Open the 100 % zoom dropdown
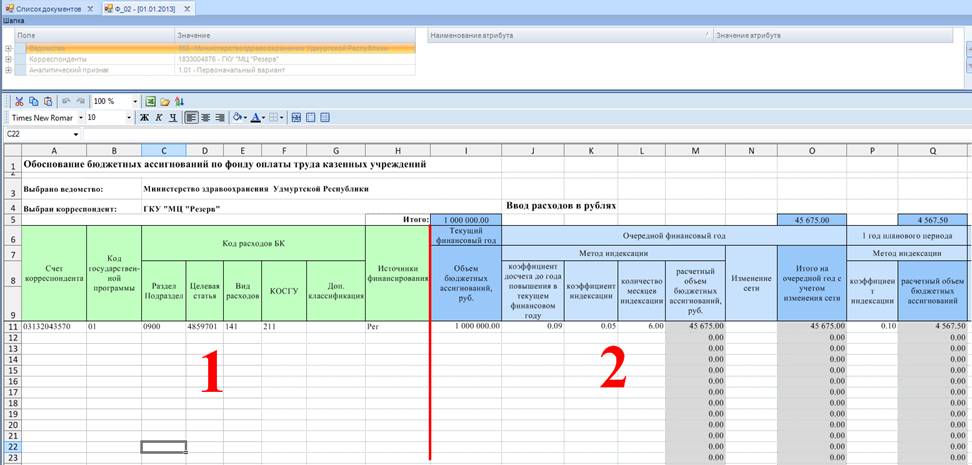Viewport: 972px width, 465px height. (135, 102)
